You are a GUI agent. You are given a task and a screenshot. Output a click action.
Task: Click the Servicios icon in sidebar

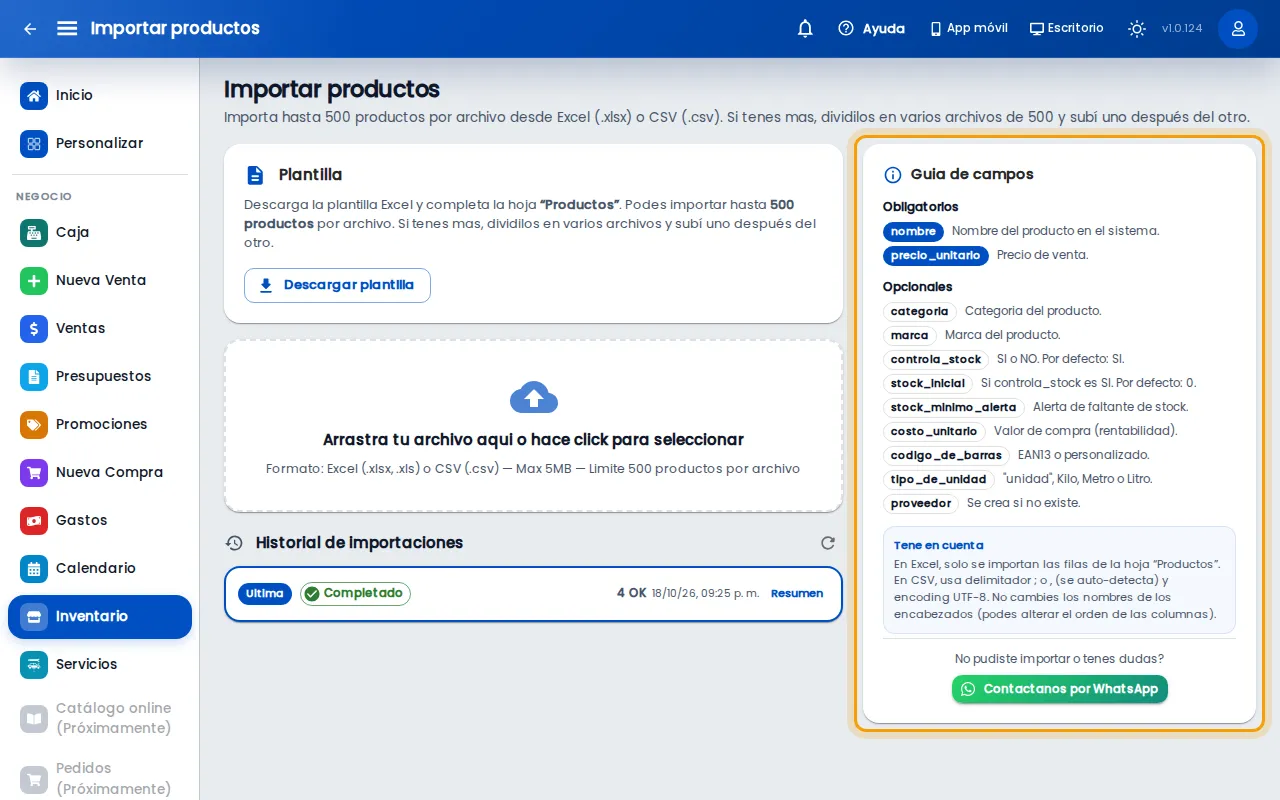(34, 665)
